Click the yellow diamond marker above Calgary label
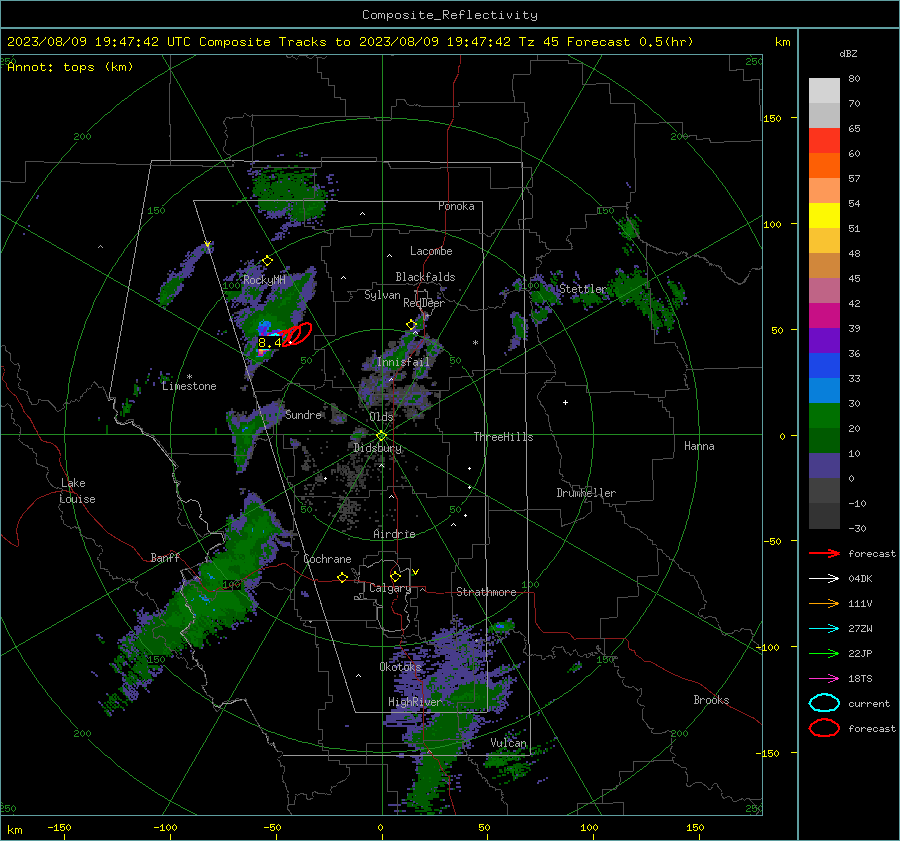Screen dimensions: 900x841 coord(395,576)
